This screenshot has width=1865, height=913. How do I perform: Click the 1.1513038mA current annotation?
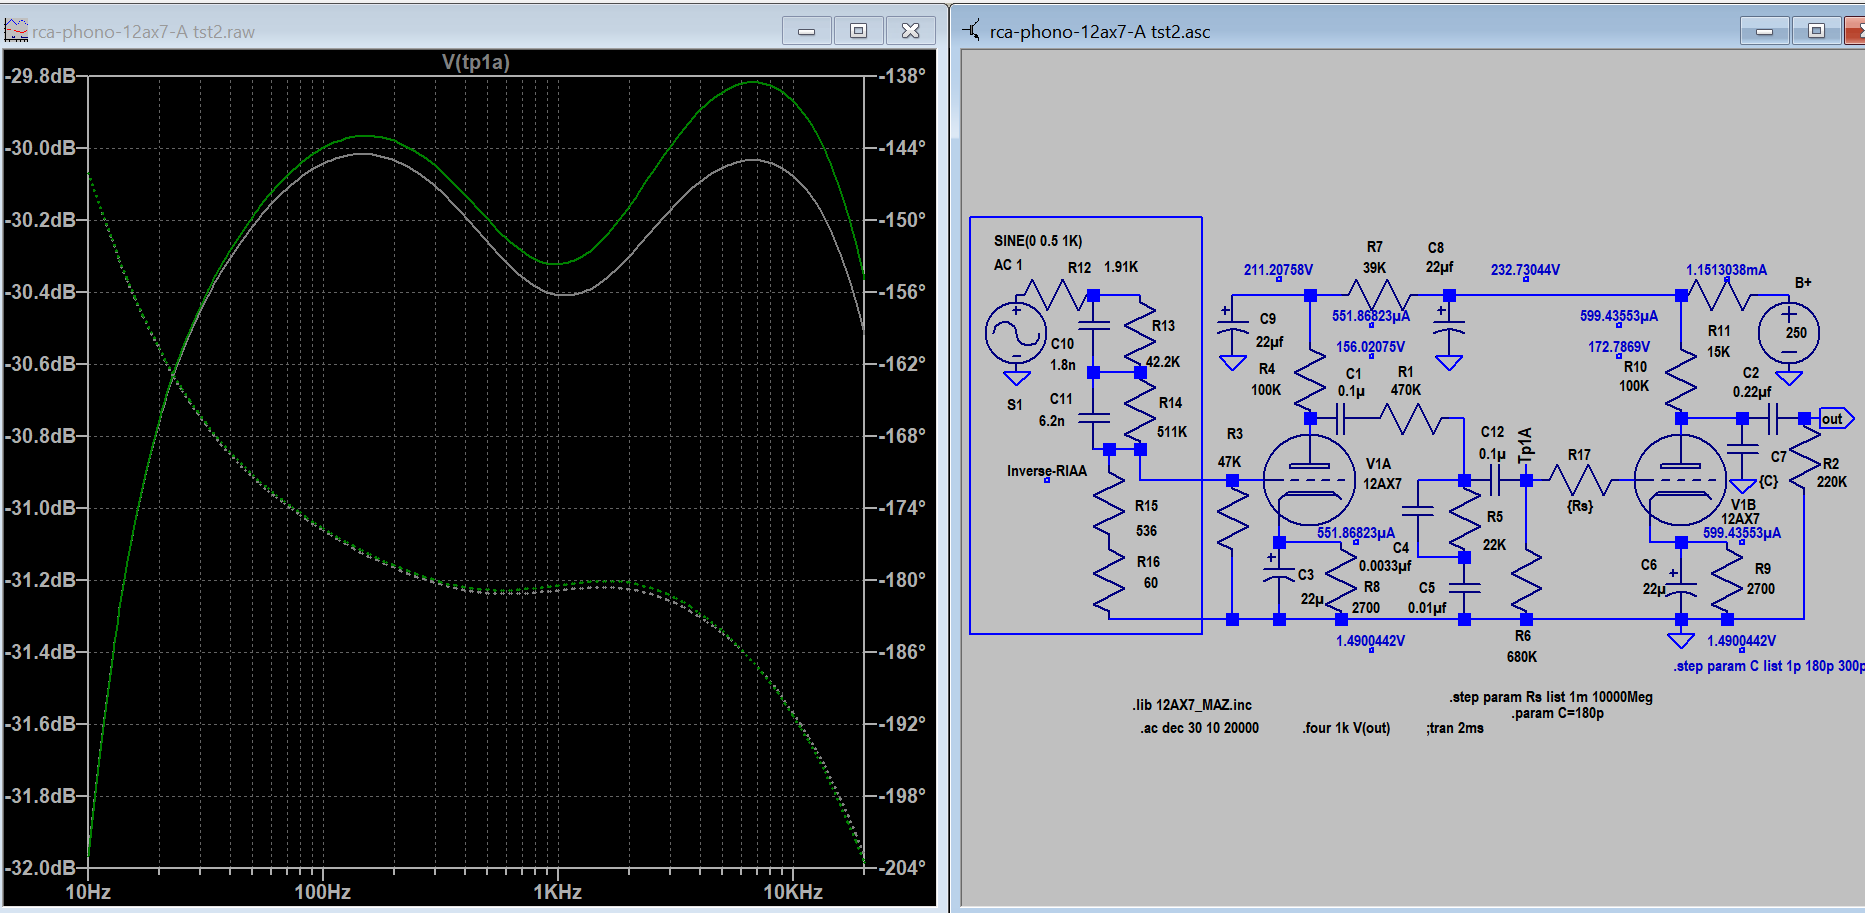(1726, 270)
